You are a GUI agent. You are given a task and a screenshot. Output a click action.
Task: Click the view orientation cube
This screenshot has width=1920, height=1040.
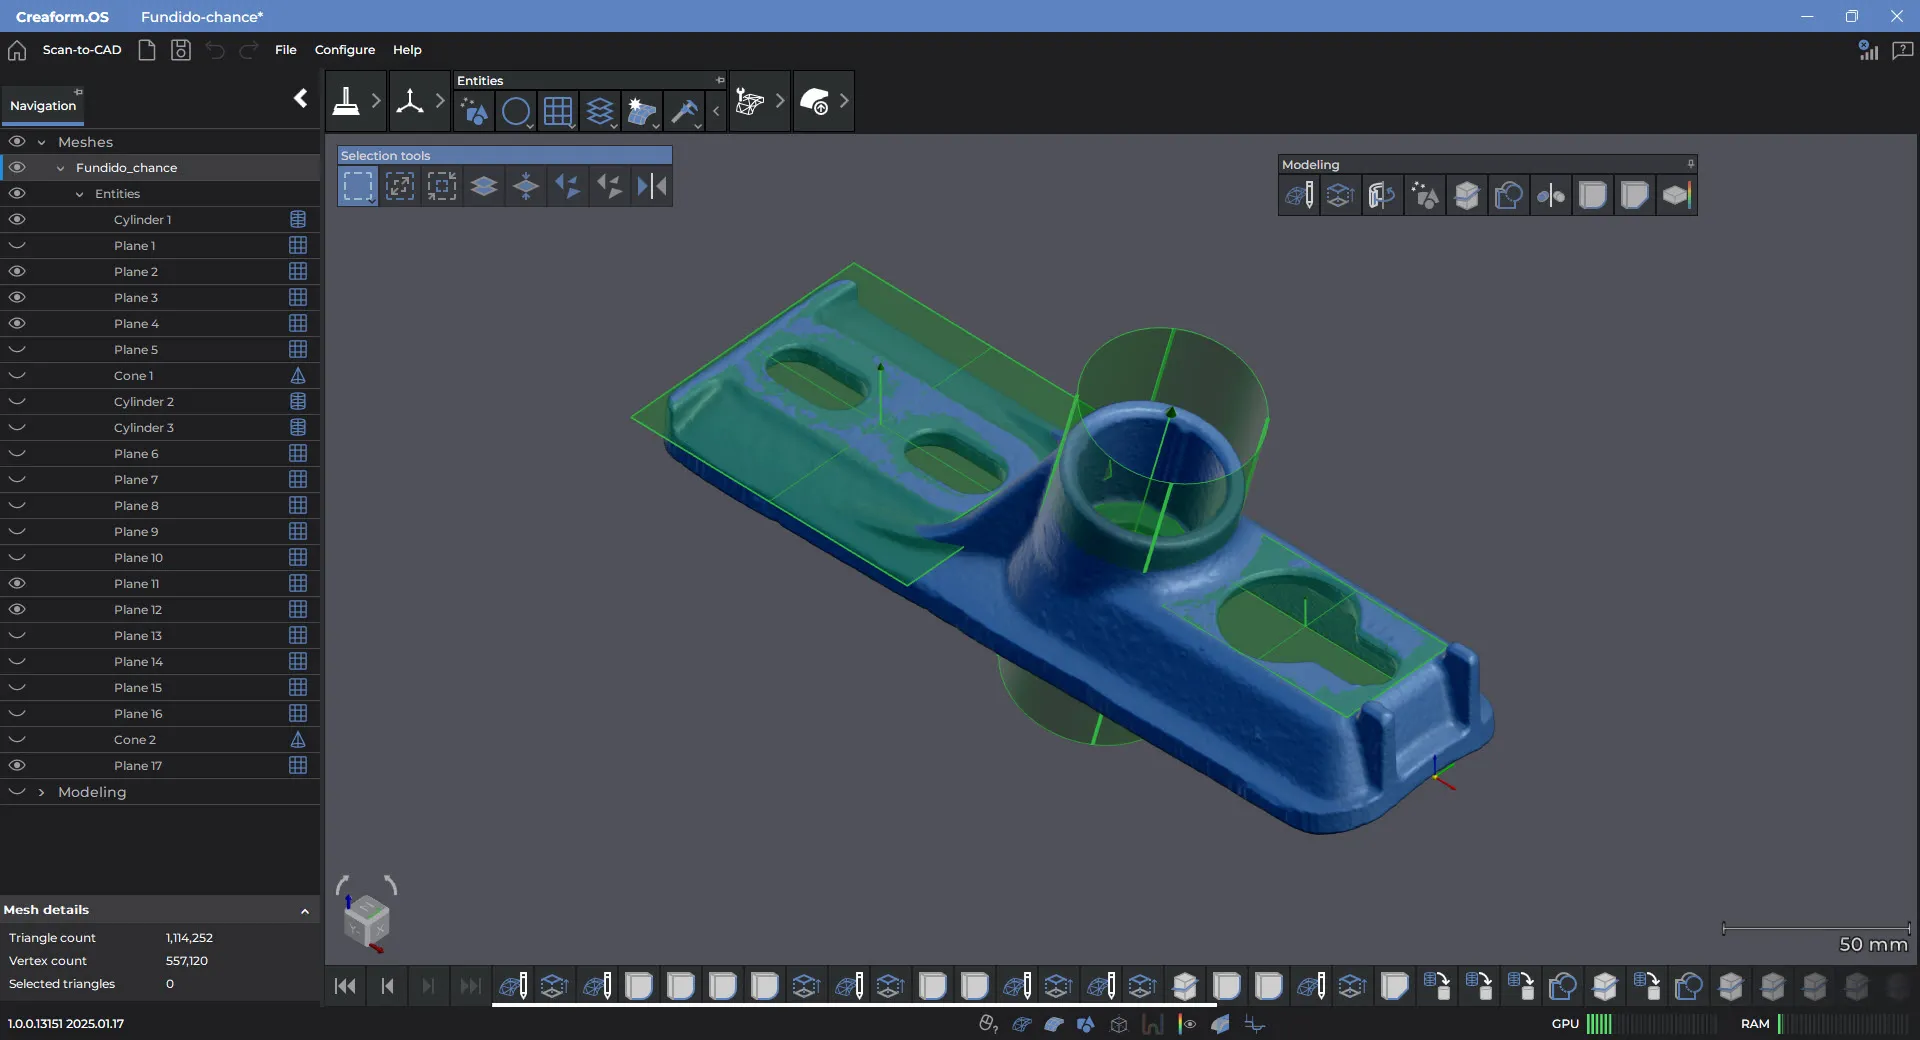click(366, 920)
